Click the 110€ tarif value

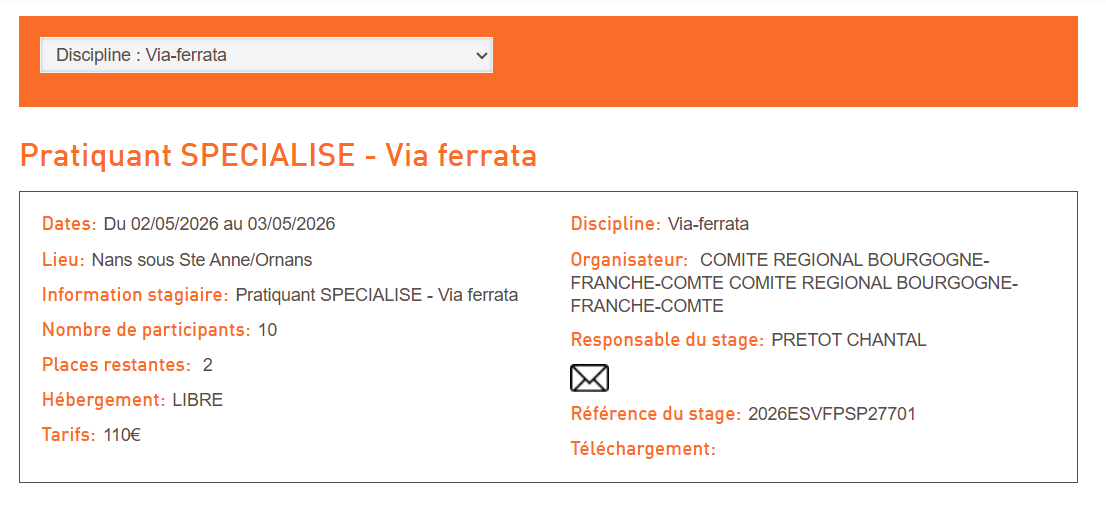tap(122, 435)
